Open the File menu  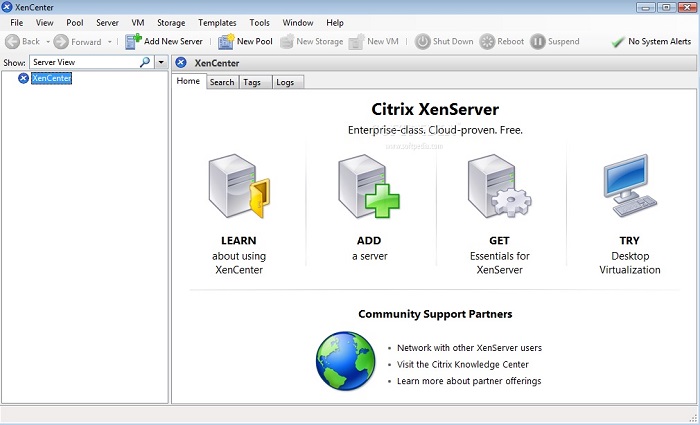coord(17,23)
